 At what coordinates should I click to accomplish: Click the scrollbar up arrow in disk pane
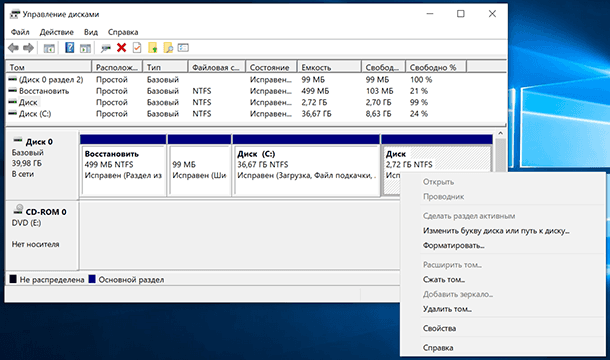point(501,133)
